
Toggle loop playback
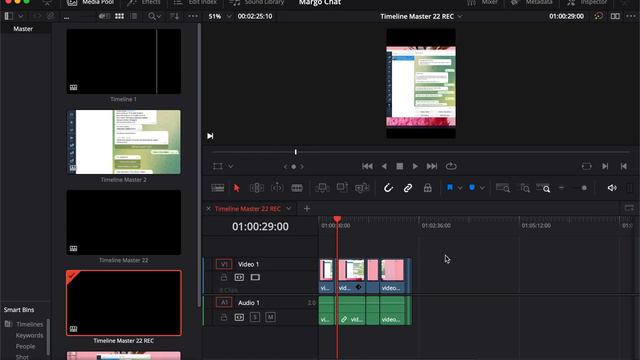[451, 166]
